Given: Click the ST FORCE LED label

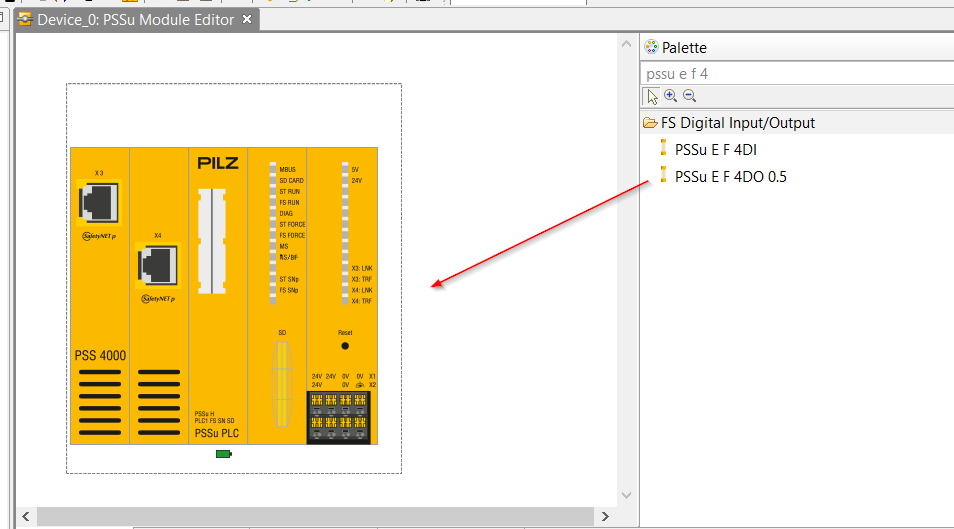Looking at the screenshot, I should coord(292,225).
